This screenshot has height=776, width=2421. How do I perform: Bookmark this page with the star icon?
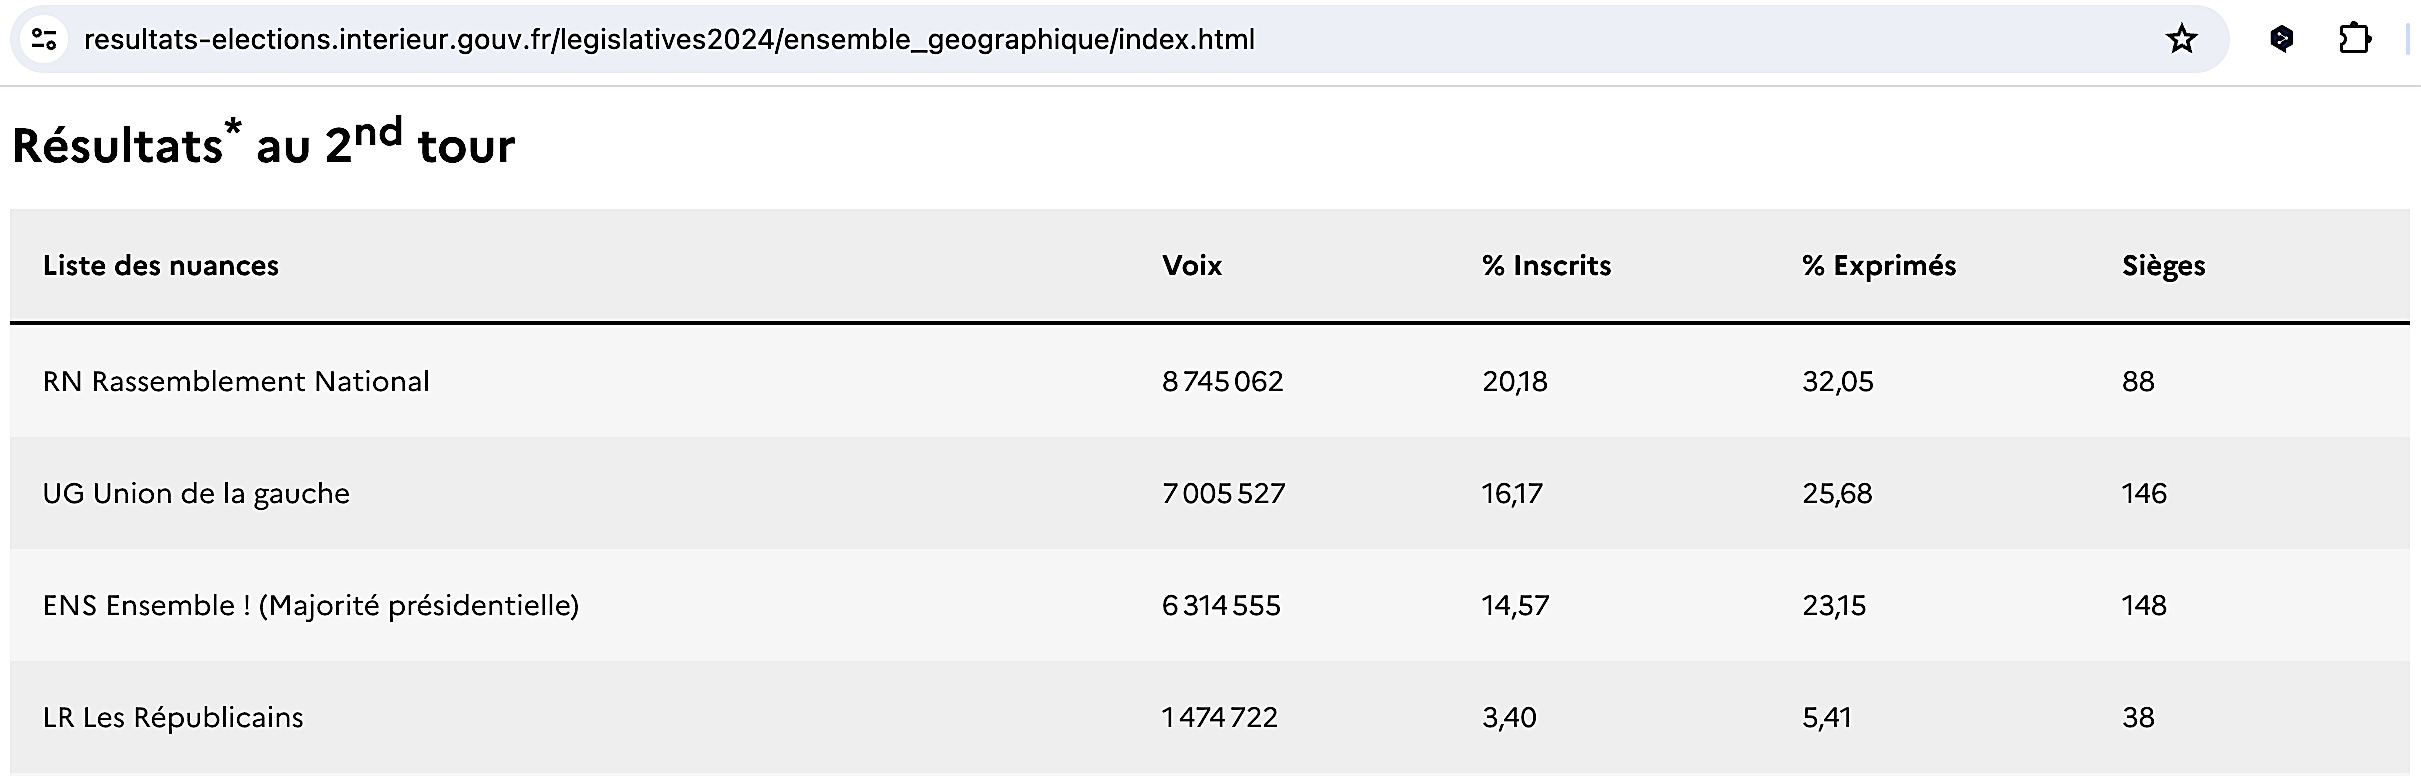click(x=2181, y=40)
